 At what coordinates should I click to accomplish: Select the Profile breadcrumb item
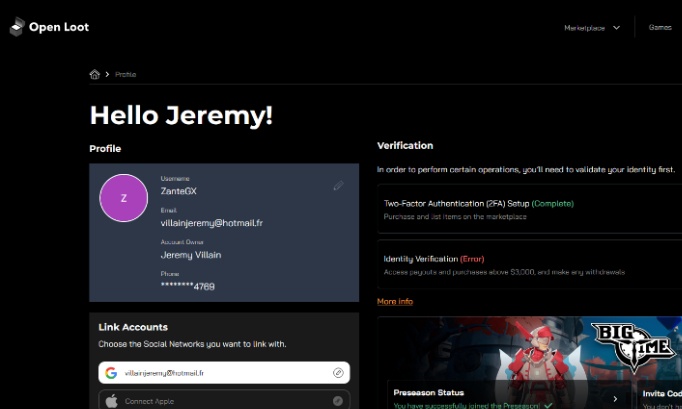125,74
